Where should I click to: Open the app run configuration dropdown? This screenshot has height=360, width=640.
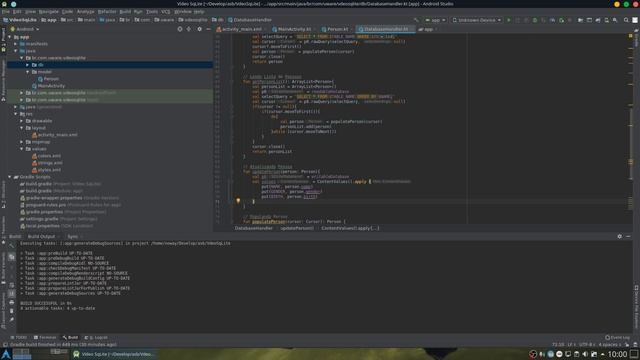click(436, 20)
